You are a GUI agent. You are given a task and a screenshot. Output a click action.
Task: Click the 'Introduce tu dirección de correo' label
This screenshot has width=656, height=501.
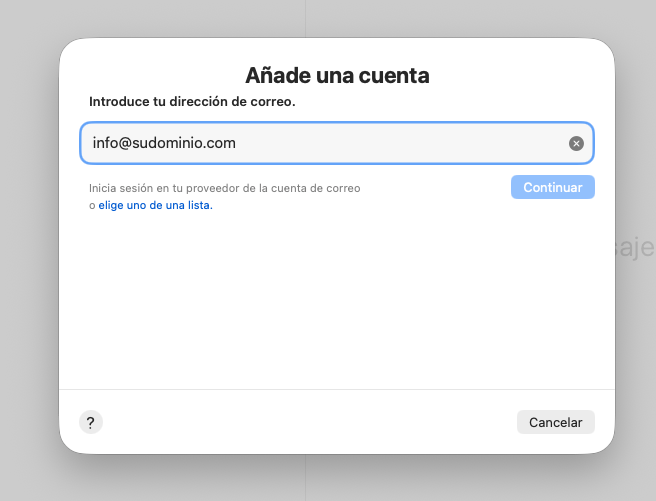(192, 102)
